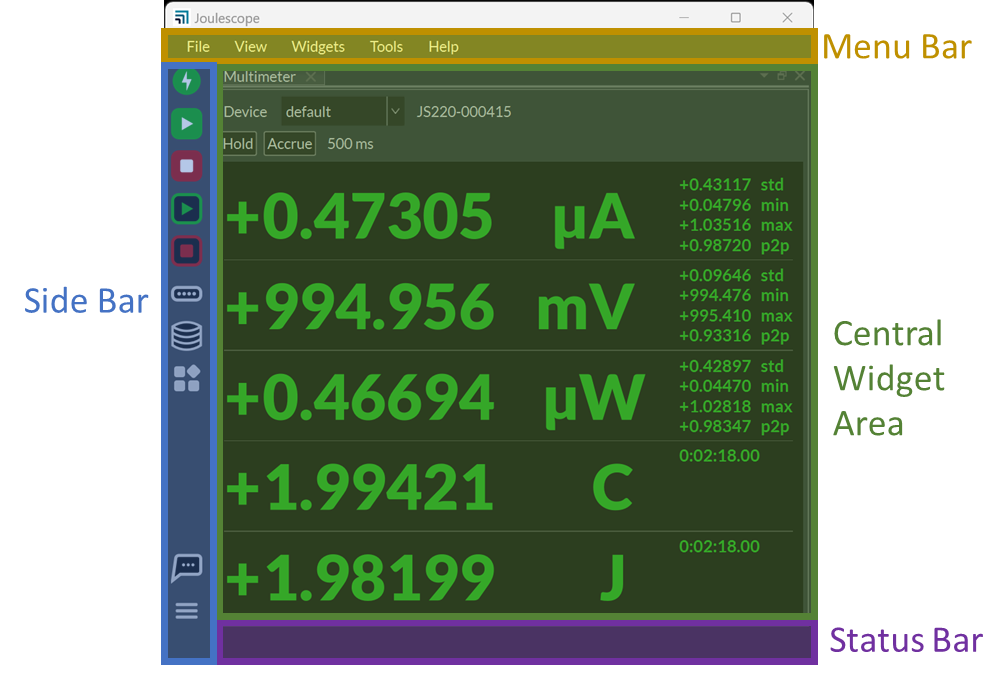This screenshot has height=685, width=1007.
Task: Open the File menu
Action: (x=198, y=47)
